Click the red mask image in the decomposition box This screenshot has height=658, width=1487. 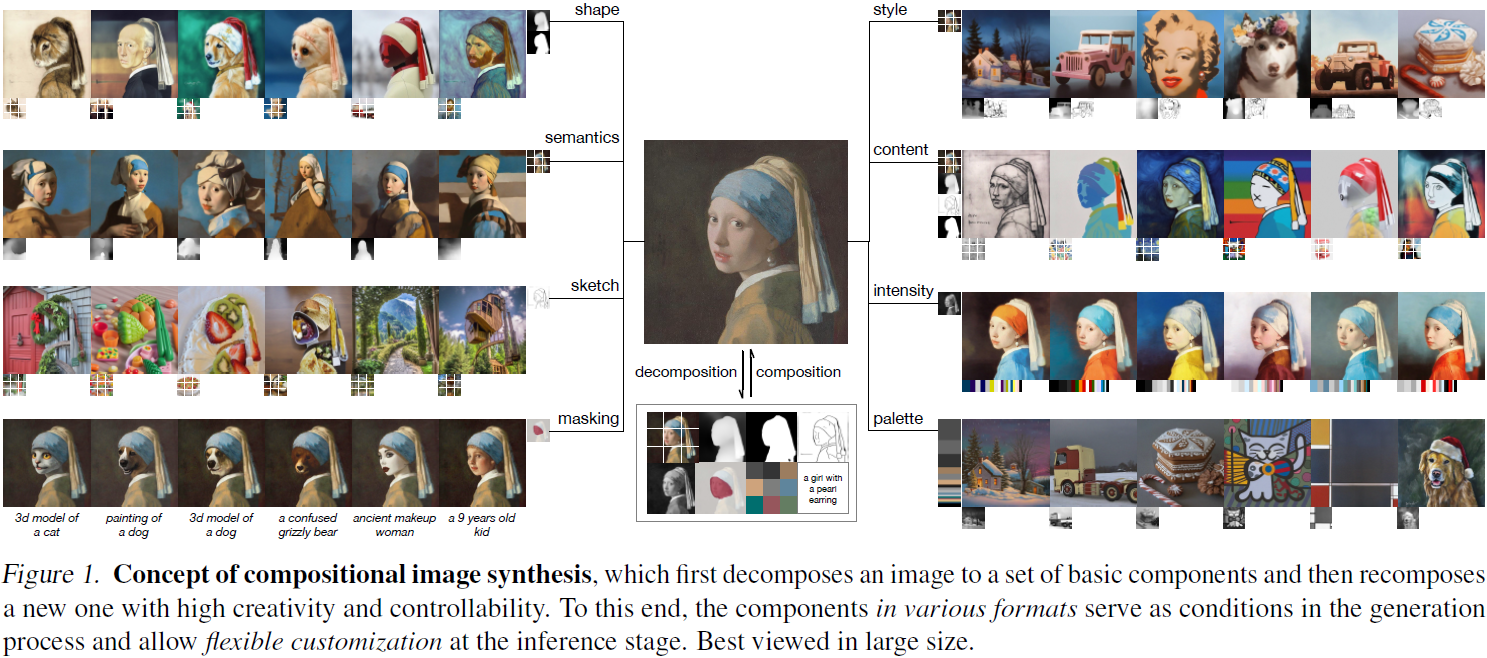[x=721, y=487]
